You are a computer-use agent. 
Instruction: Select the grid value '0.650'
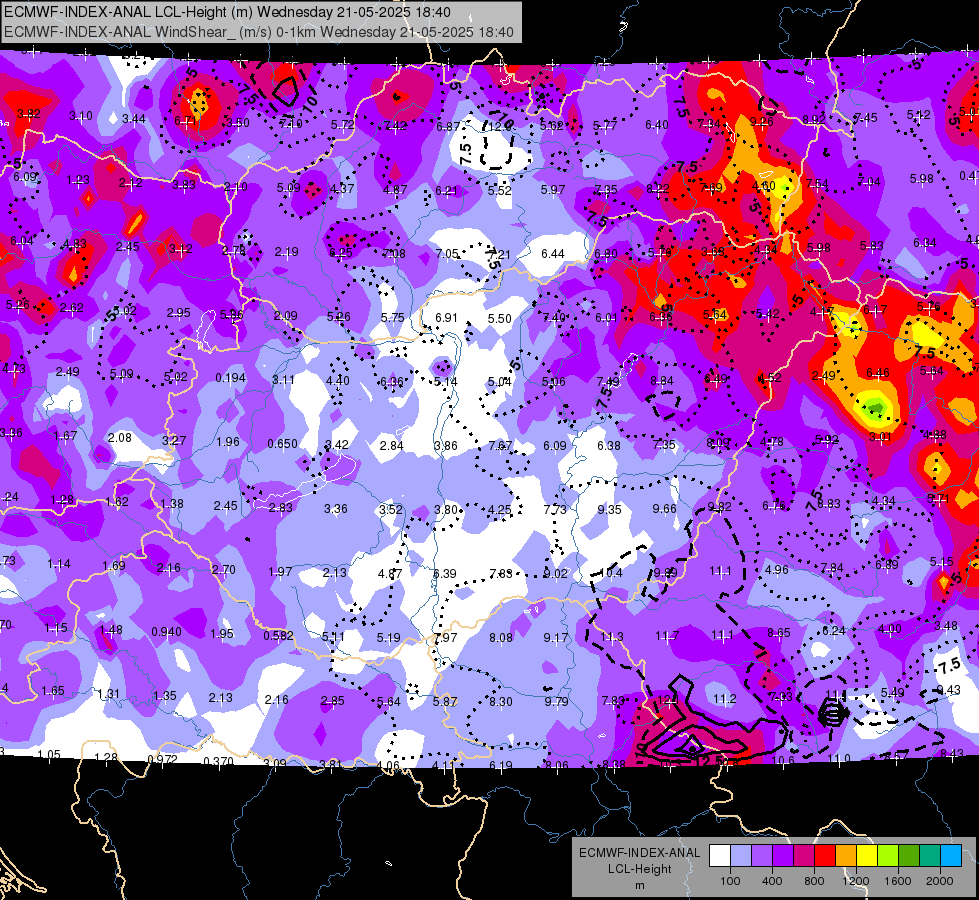(282, 443)
